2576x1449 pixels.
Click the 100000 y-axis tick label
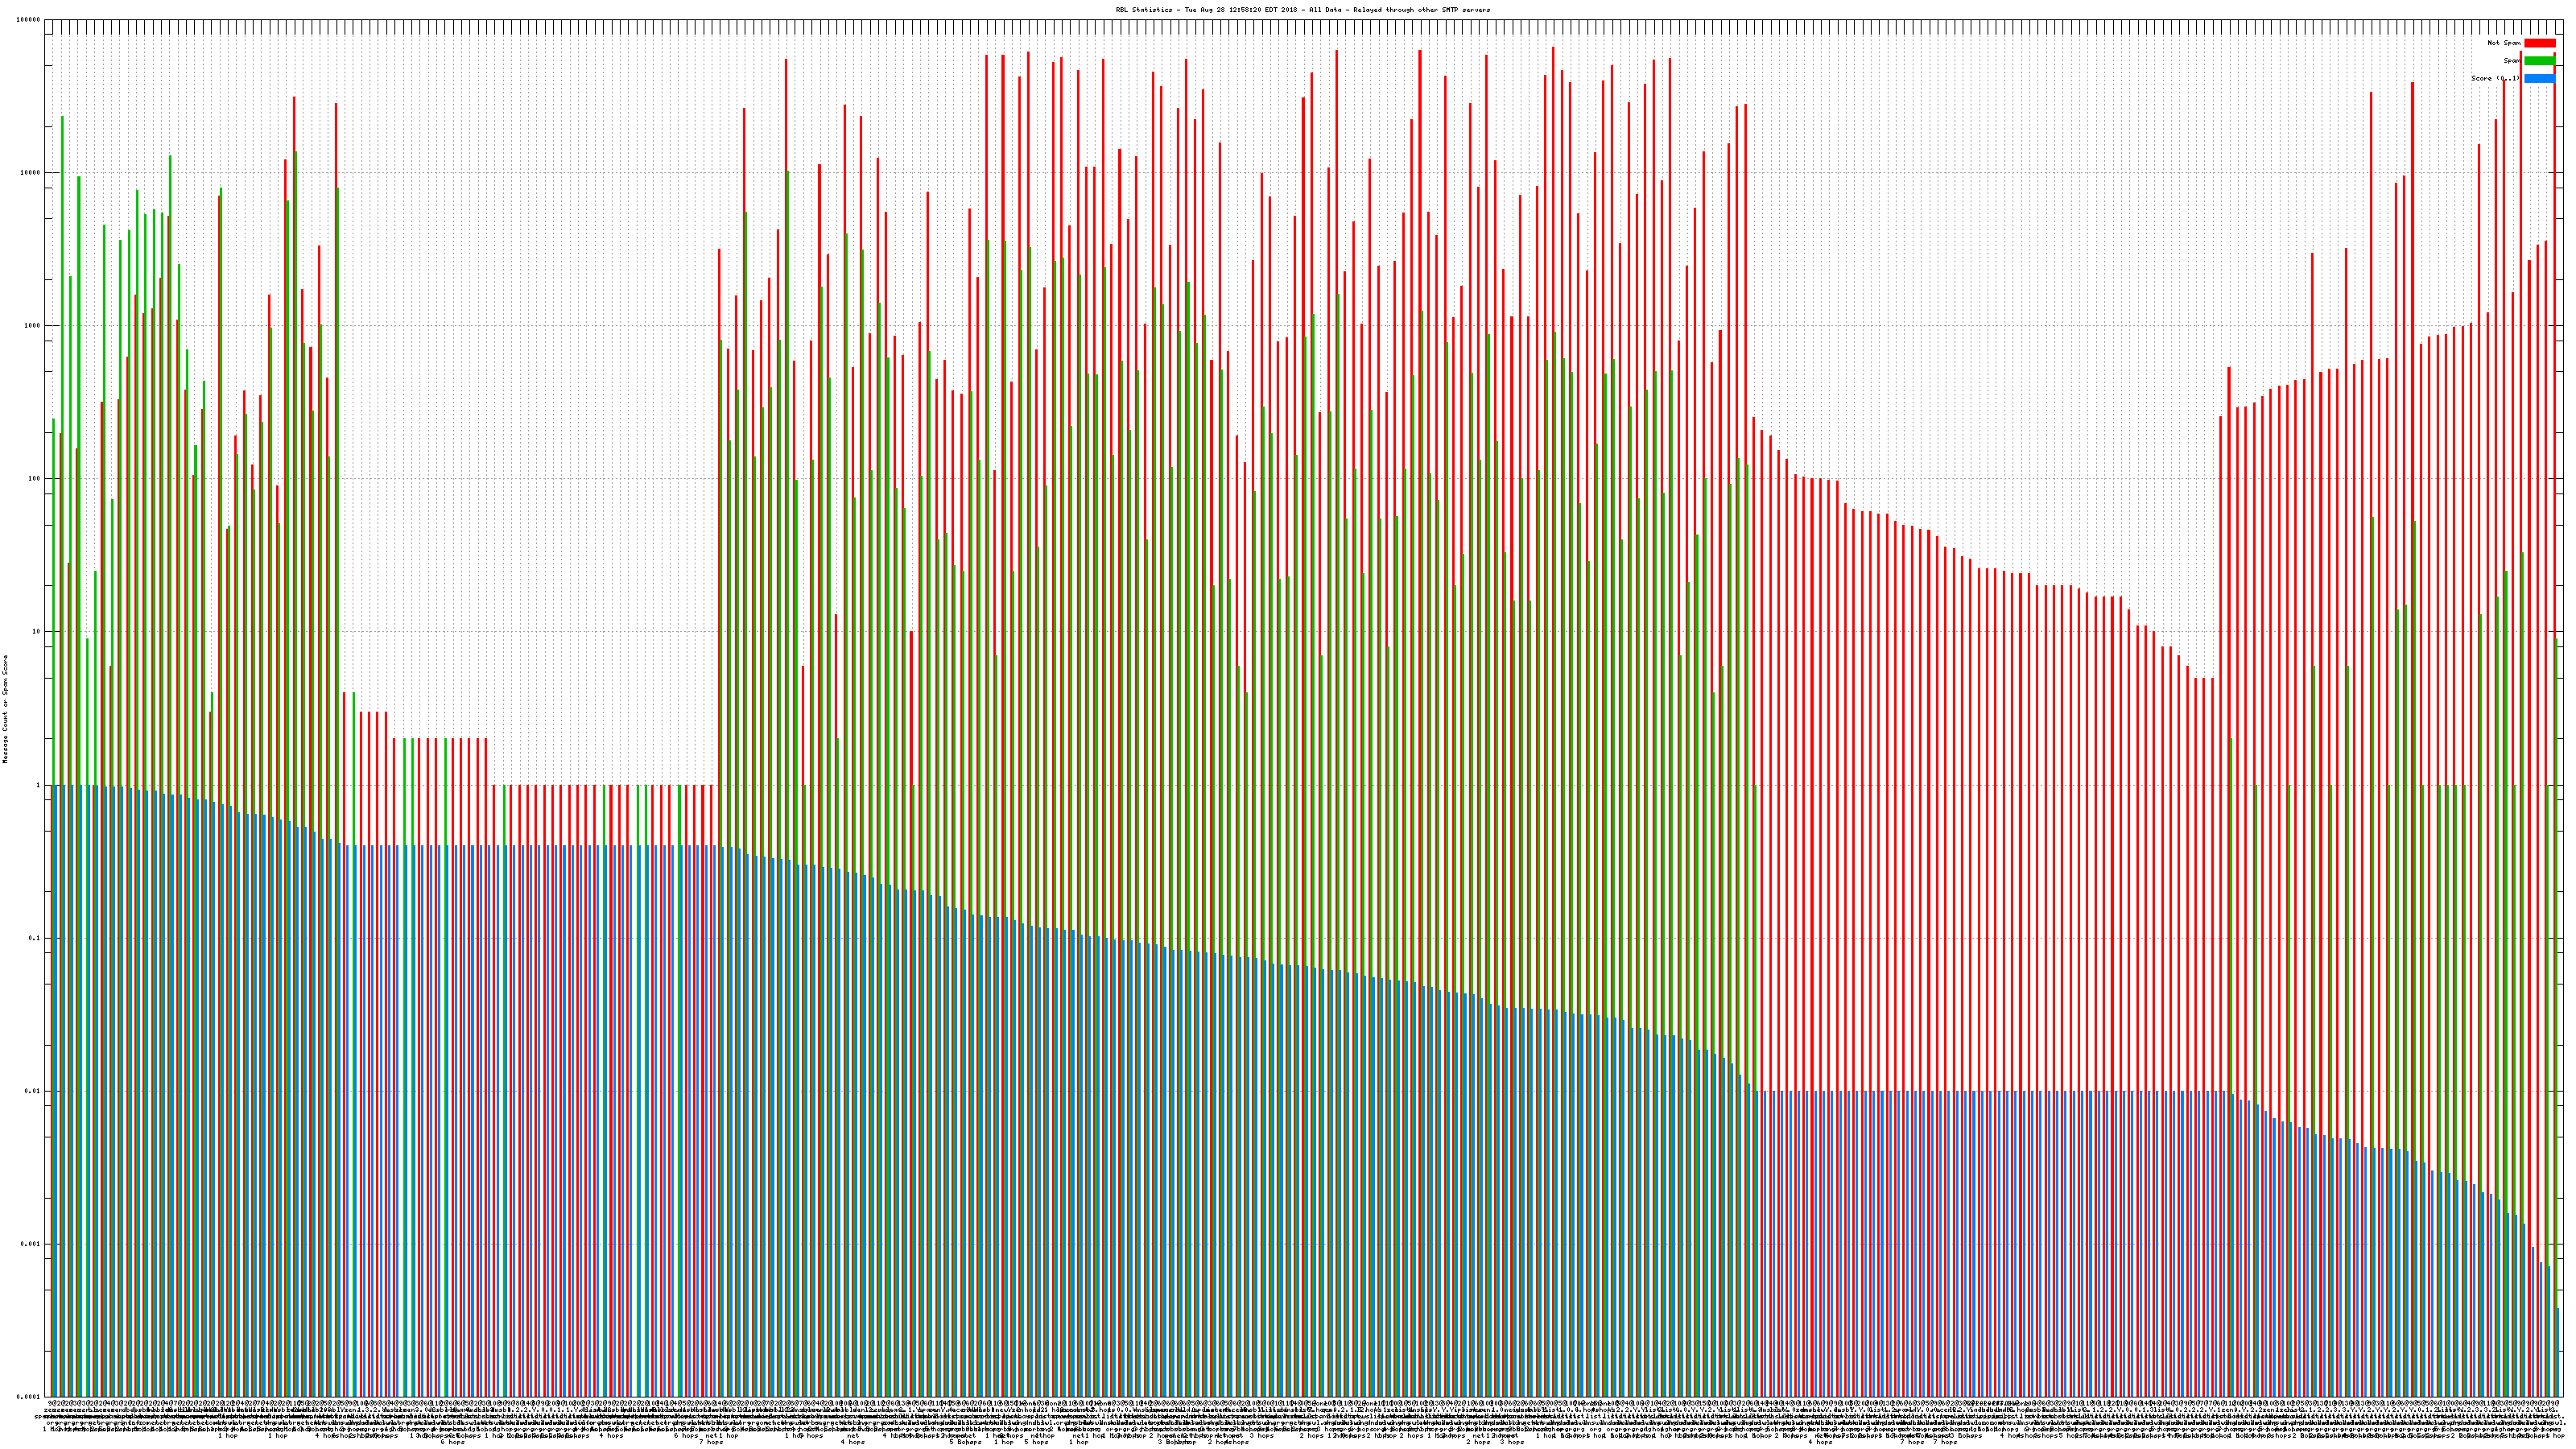pyautogui.click(x=29, y=20)
